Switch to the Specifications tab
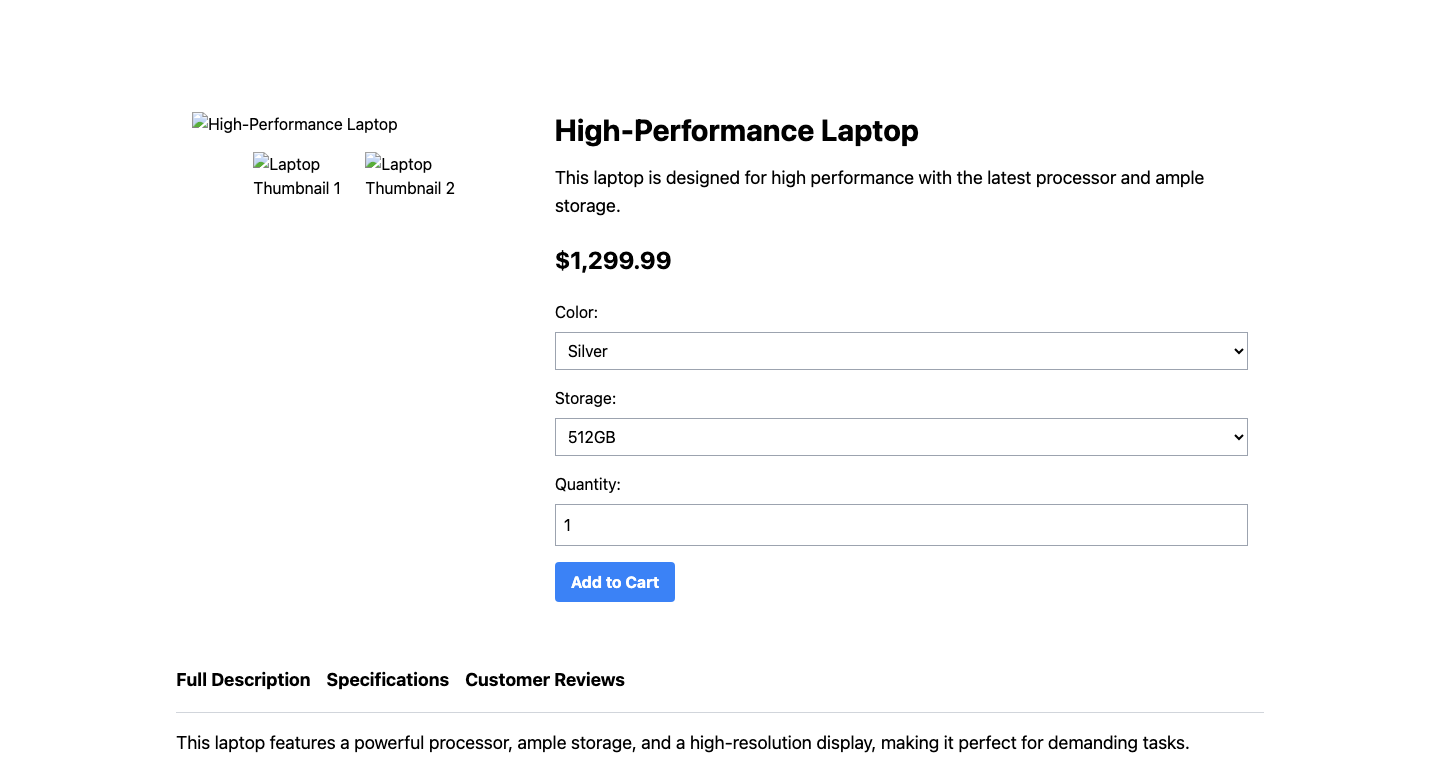1440x761 pixels. [387, 680]
